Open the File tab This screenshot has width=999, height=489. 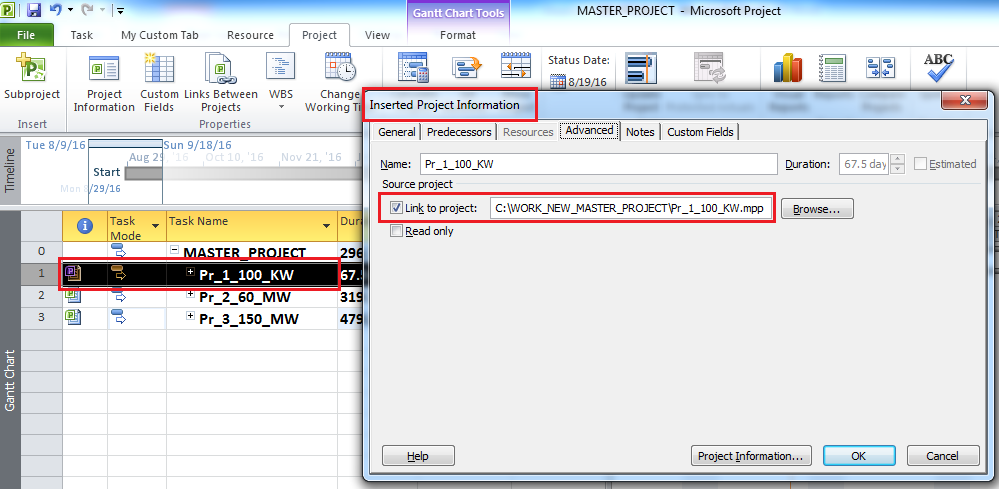(x=26, y=35)
